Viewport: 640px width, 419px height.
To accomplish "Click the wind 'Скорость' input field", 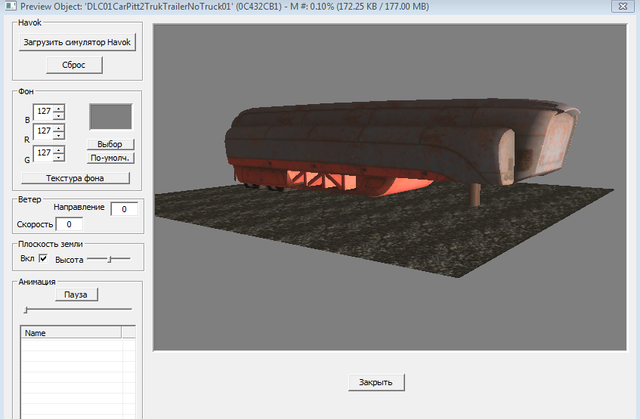I will (x=69, y=224).
